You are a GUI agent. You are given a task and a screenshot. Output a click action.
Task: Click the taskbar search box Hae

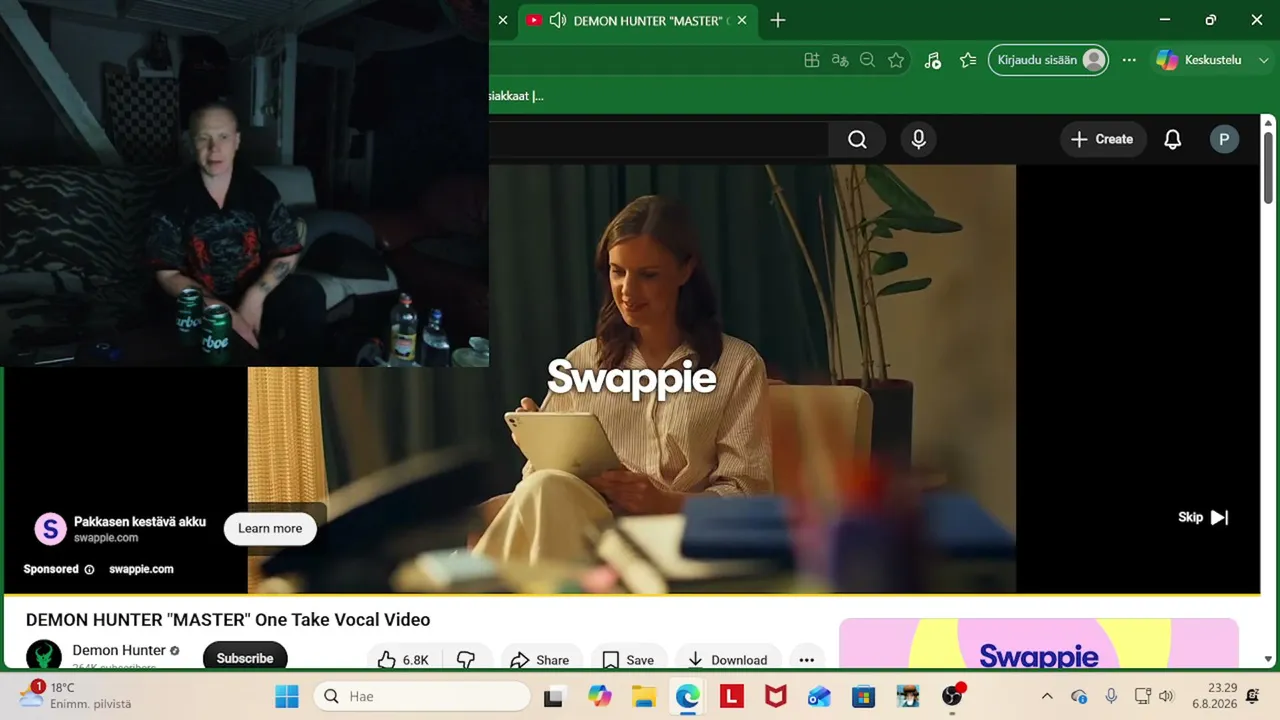[422, 696]
